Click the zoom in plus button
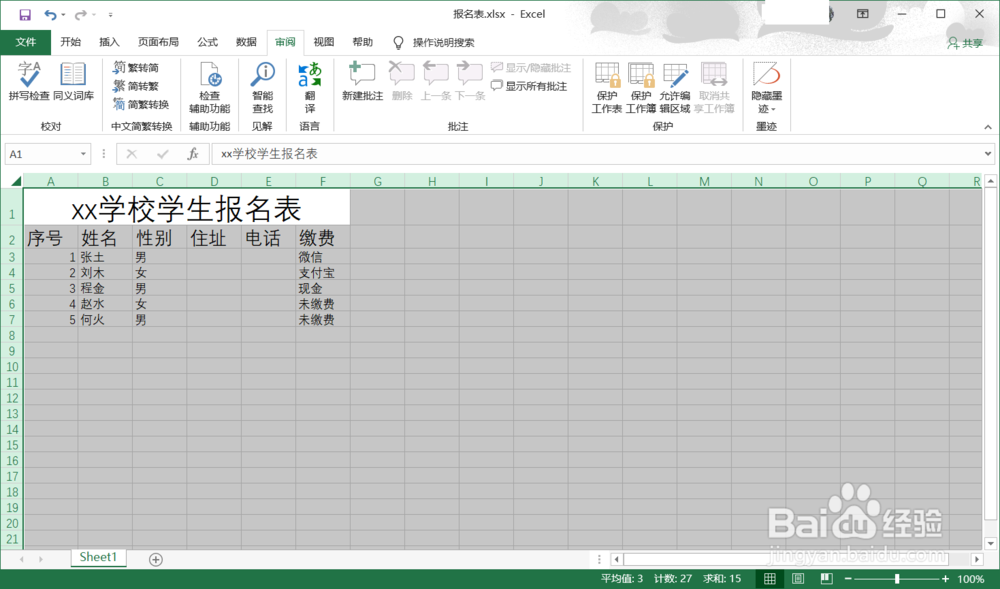 click(x=945, y=579)
